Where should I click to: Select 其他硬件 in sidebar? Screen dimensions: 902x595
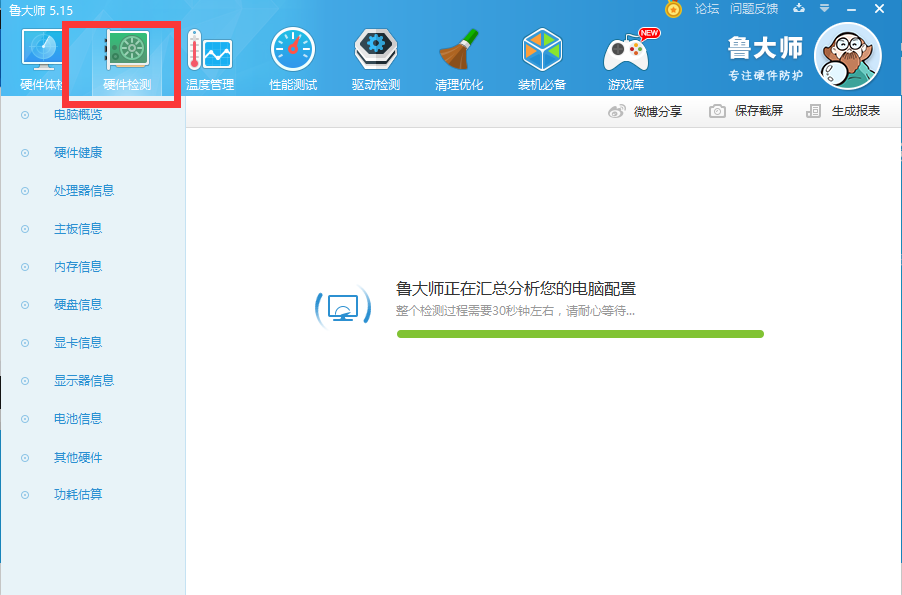[x=78, y=457]
